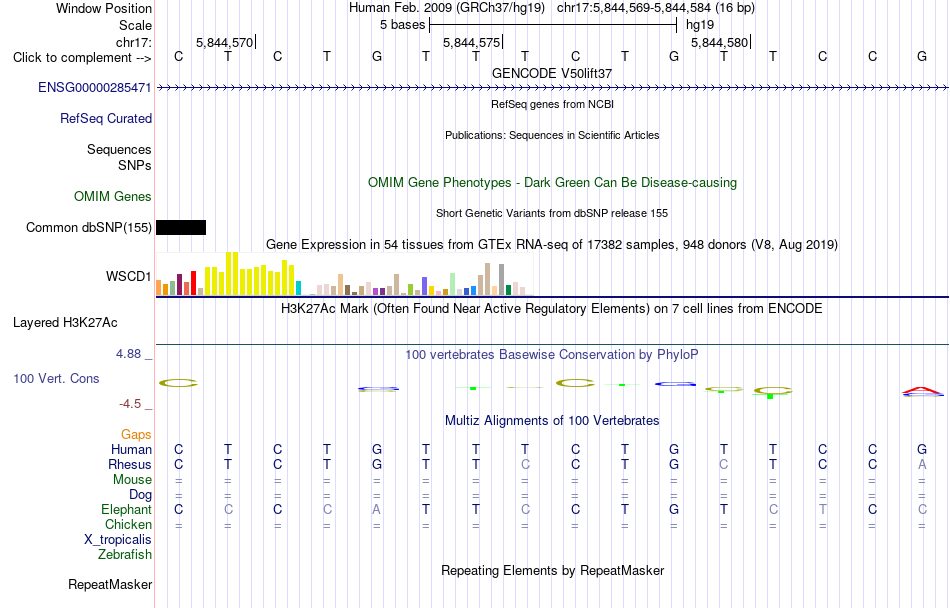950x608 pixels.
Task: Click the Sequences track label
Action: [119, 150]
